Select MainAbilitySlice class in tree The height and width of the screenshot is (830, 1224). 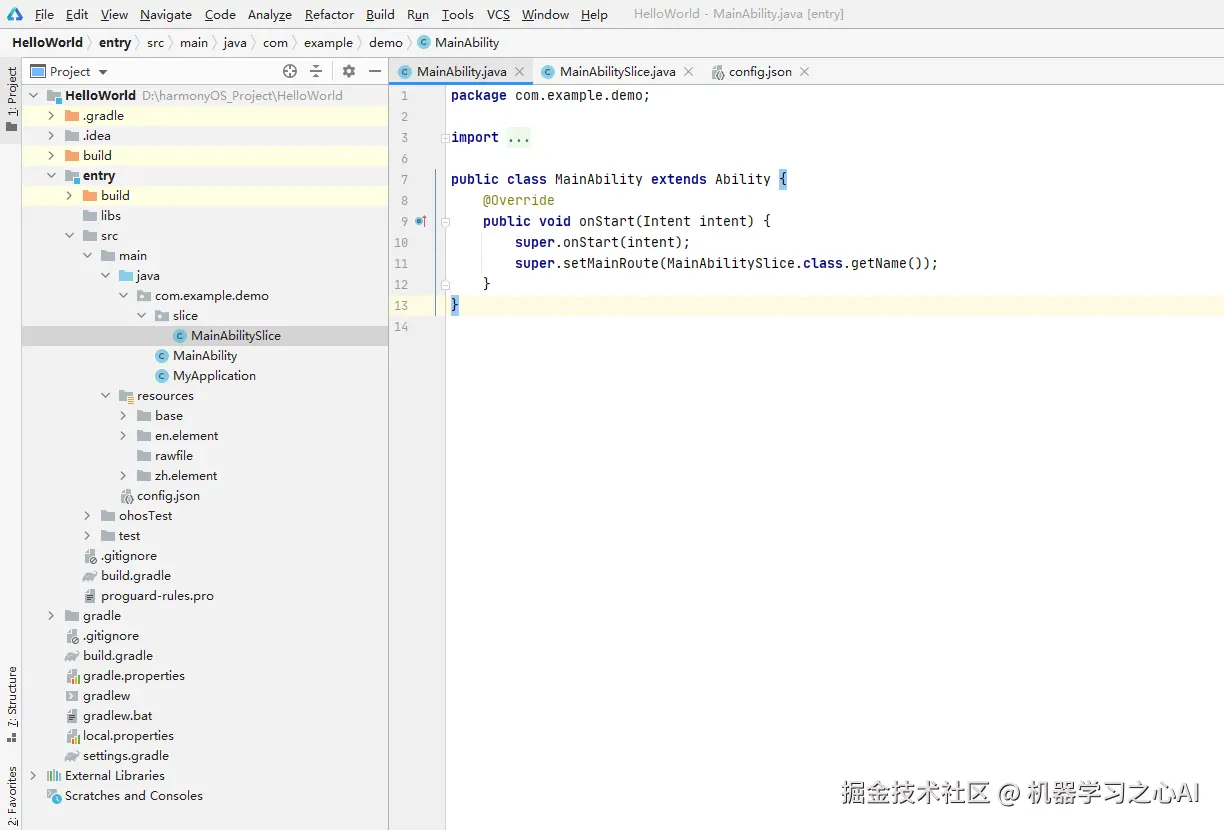pos(235,336)
